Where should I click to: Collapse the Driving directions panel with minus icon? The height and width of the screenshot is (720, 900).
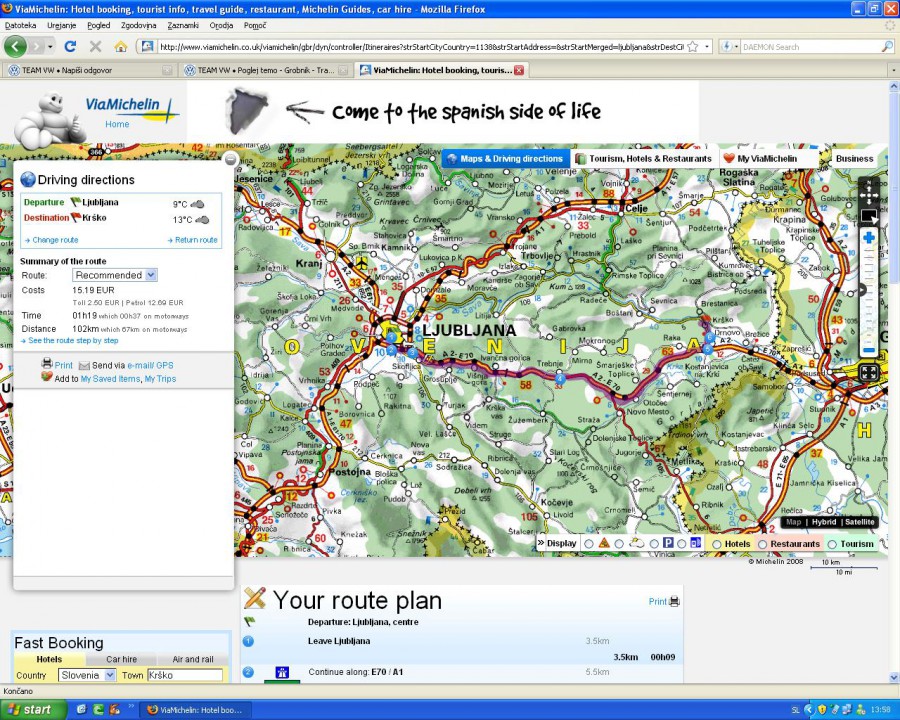pyautogui.click(x=230, y=159)
